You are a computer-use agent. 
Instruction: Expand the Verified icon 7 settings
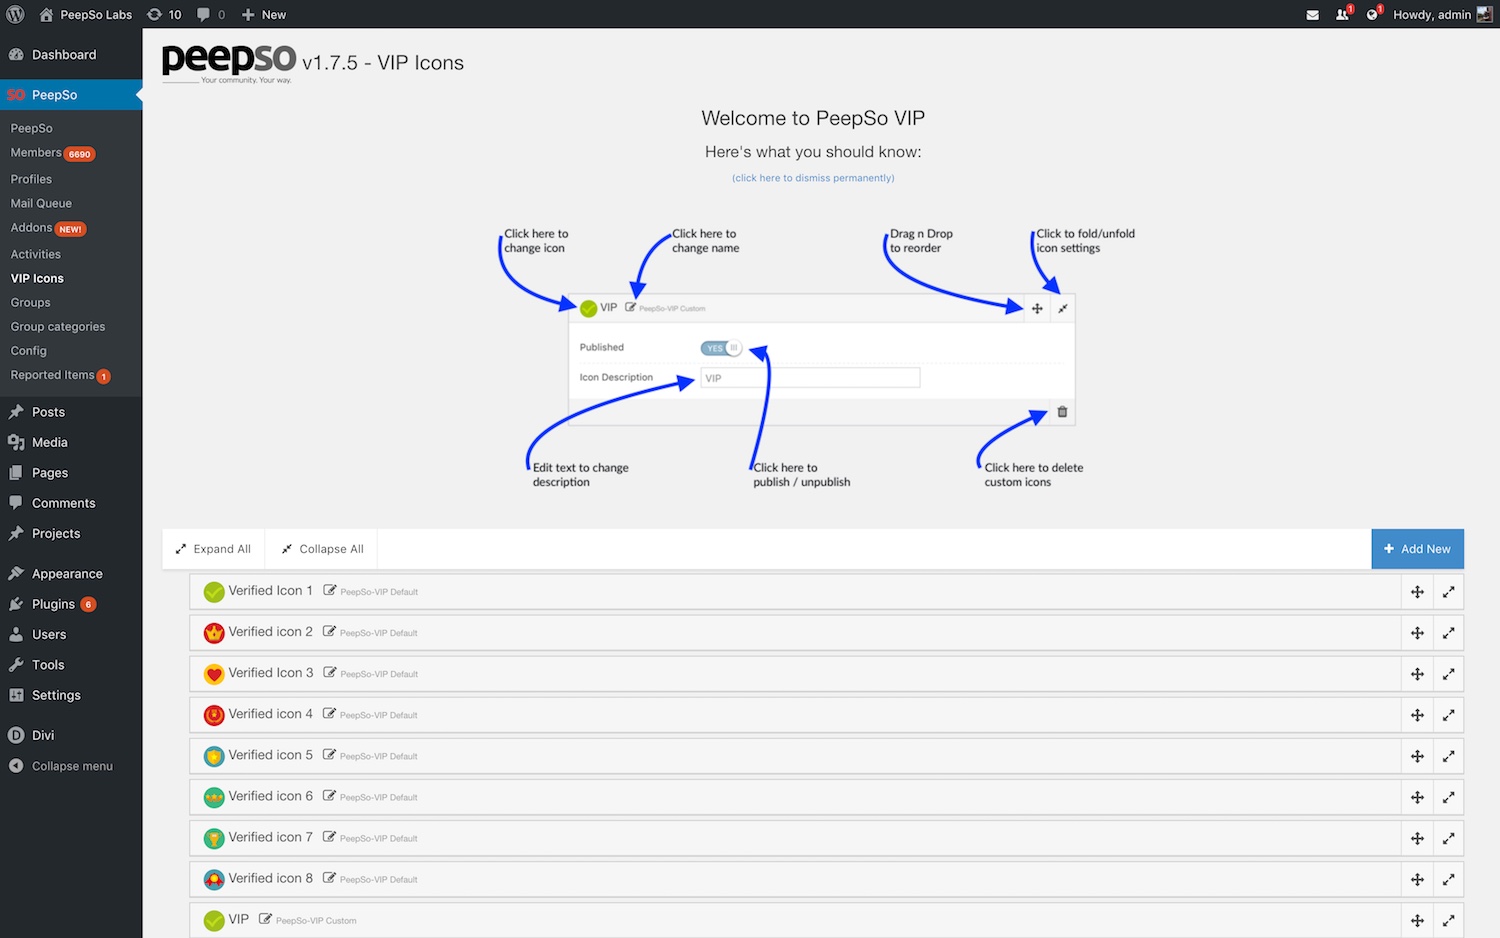point(1448,838)
